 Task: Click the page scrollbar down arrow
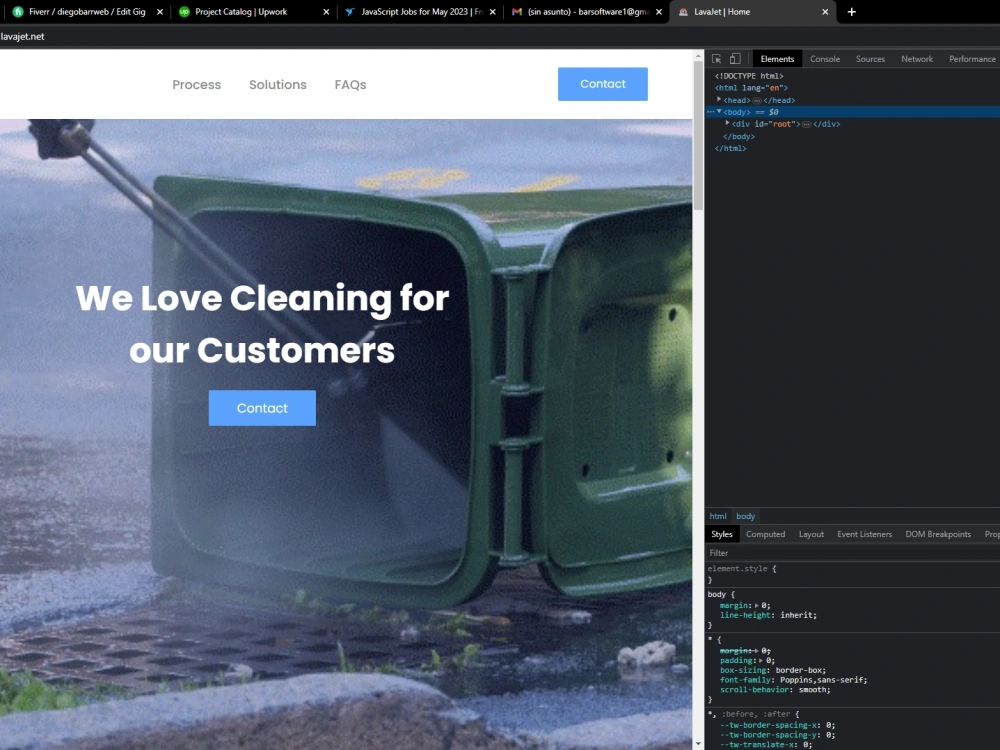[698, 744]
